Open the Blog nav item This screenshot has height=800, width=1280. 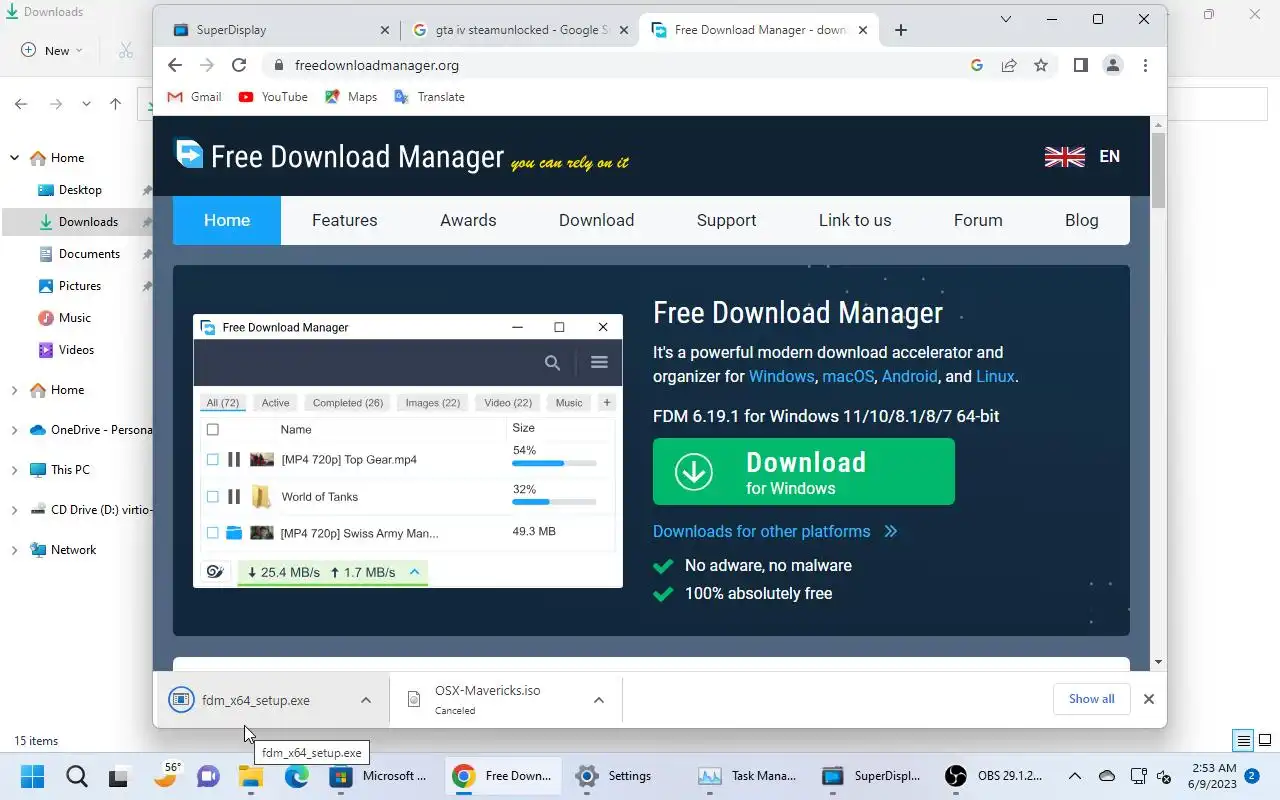1081,220
